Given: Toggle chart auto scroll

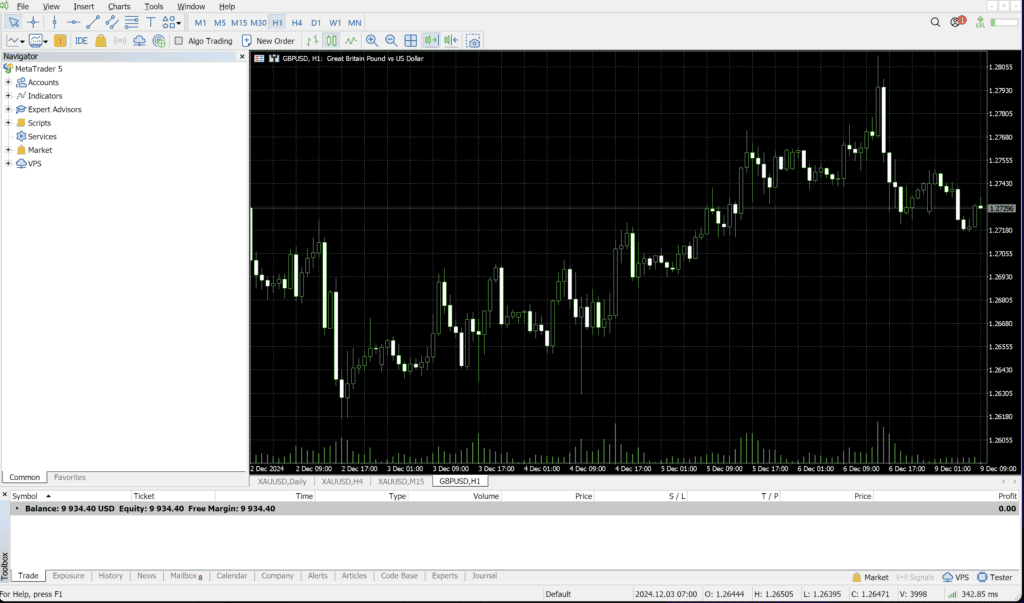Looking at the screenshot, I should click(x=432, y=41).
